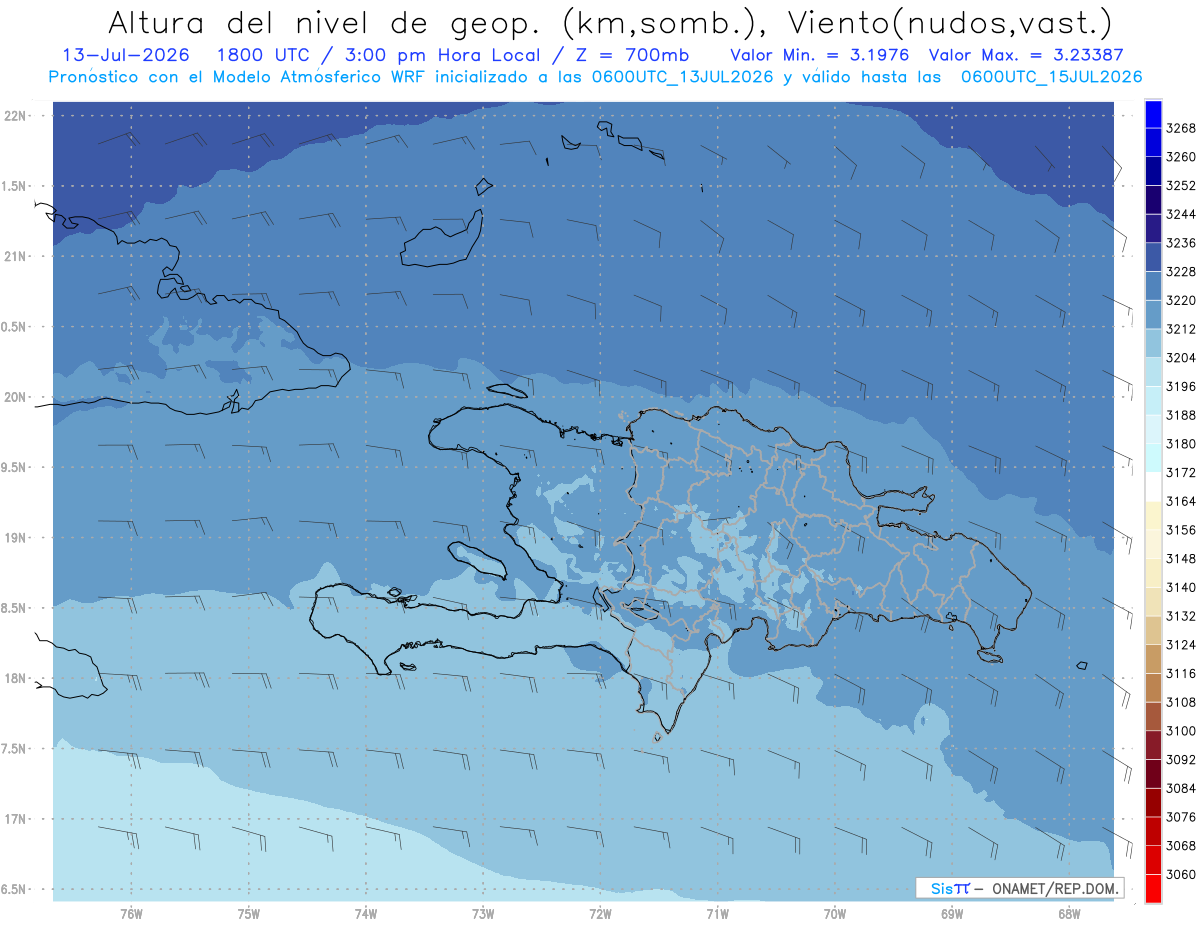Click the "3196" color bar value
The image size is (1200, 927).
tap(1181, 386)
